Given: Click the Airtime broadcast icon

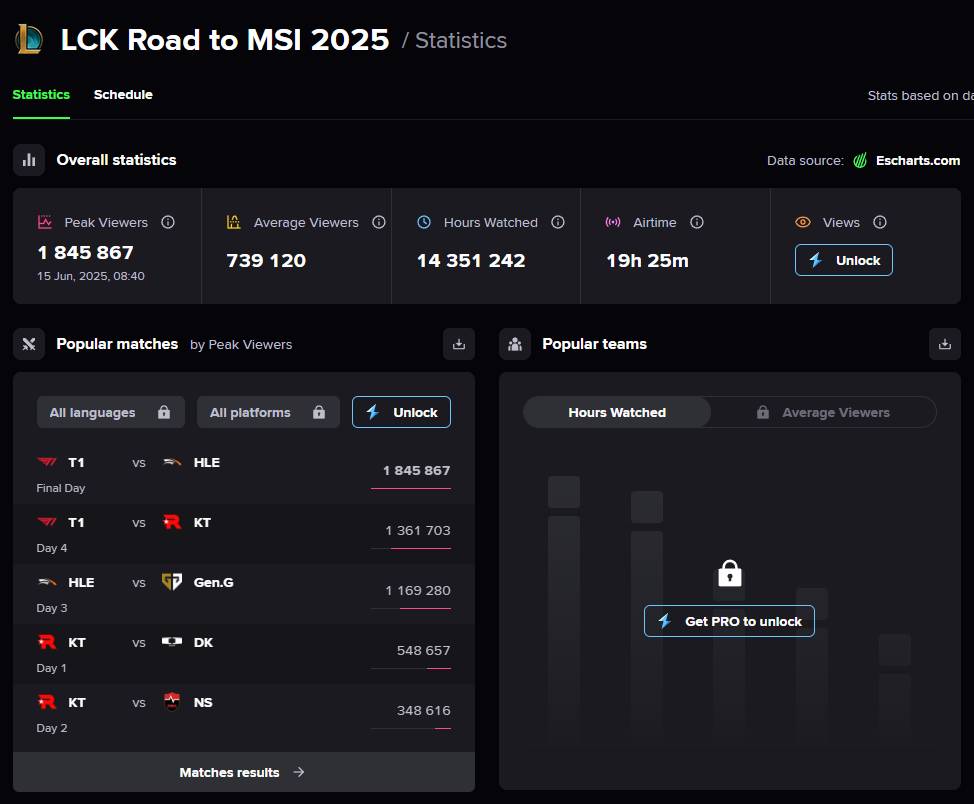Looking at the screenshot, I should point(613,222).
